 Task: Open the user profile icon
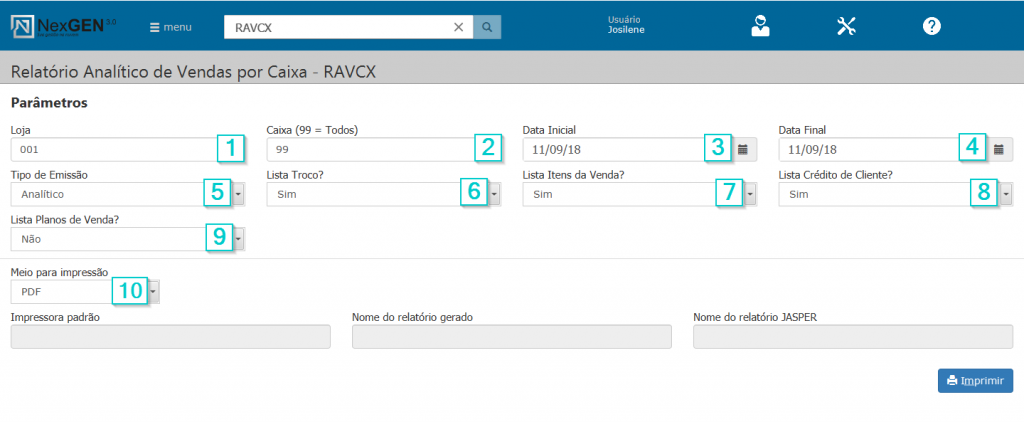761,27
